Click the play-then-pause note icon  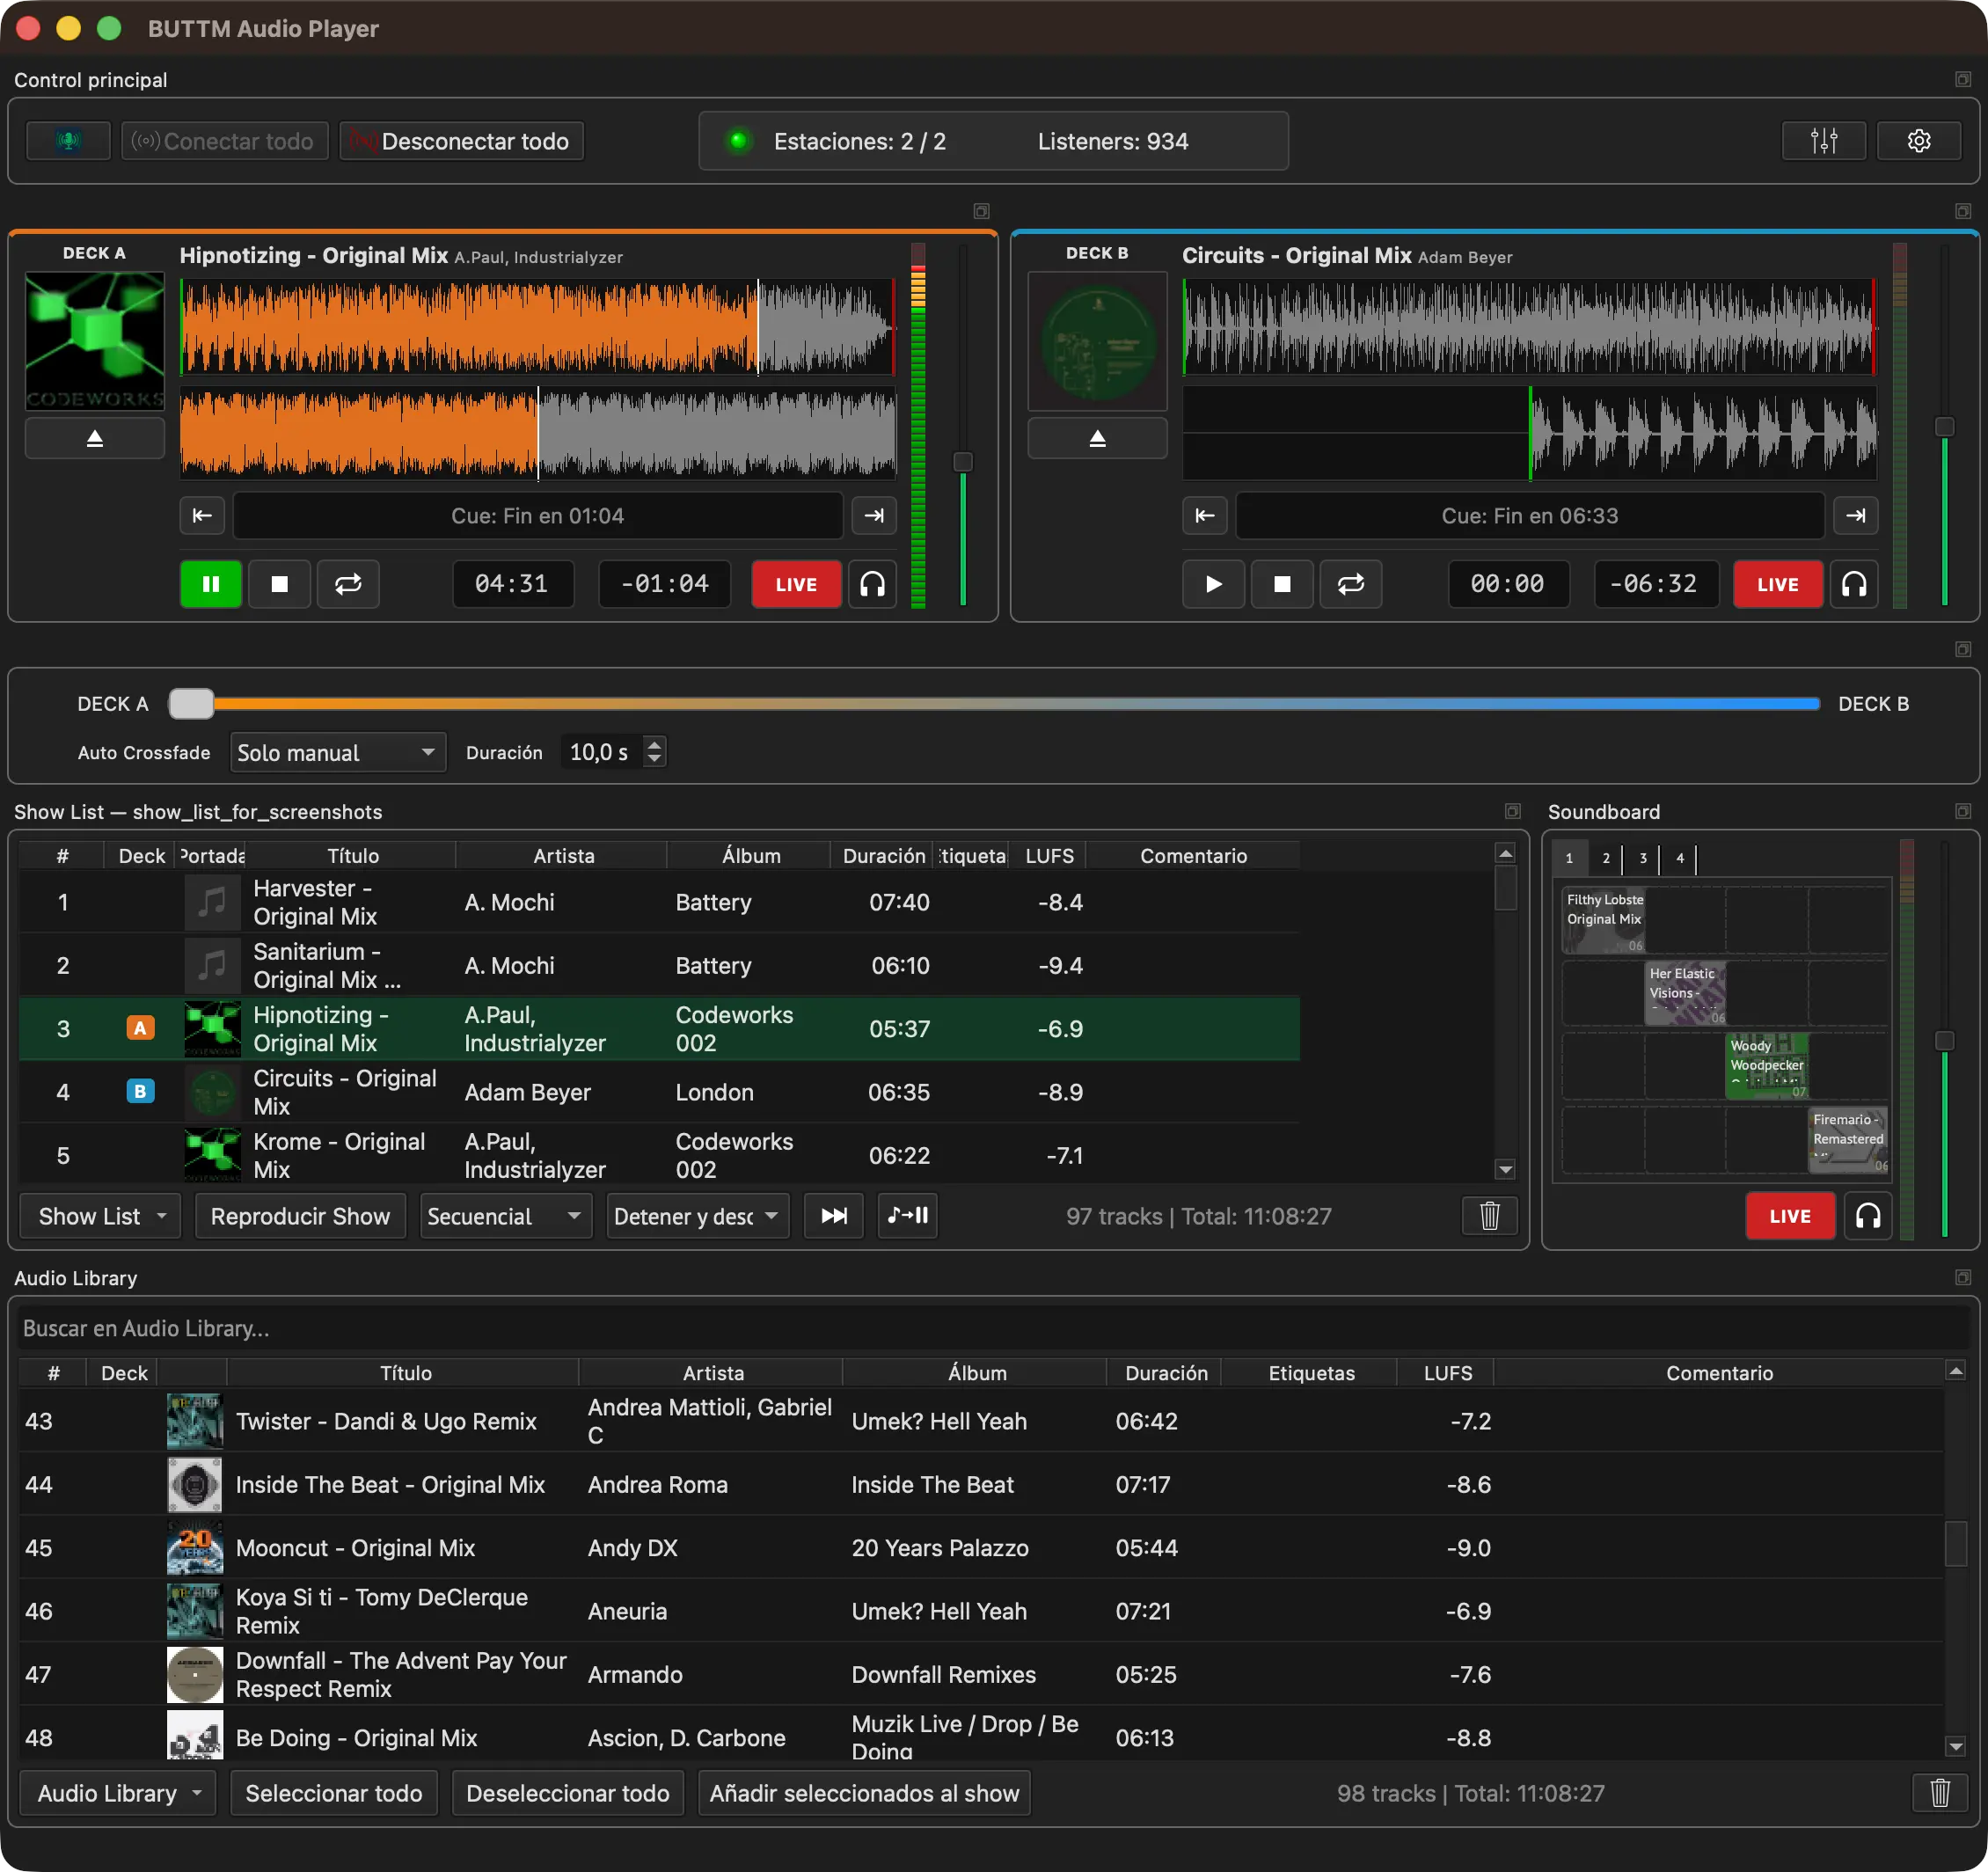(x=908, y=1216)
